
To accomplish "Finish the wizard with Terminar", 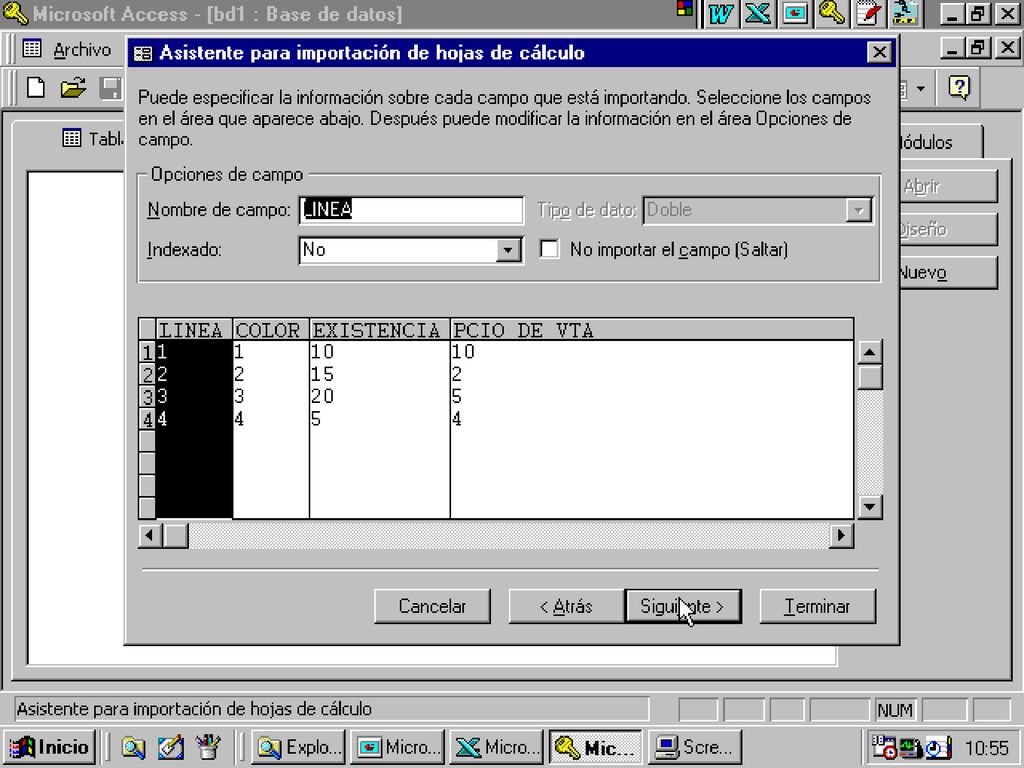I will click(817, 606).
